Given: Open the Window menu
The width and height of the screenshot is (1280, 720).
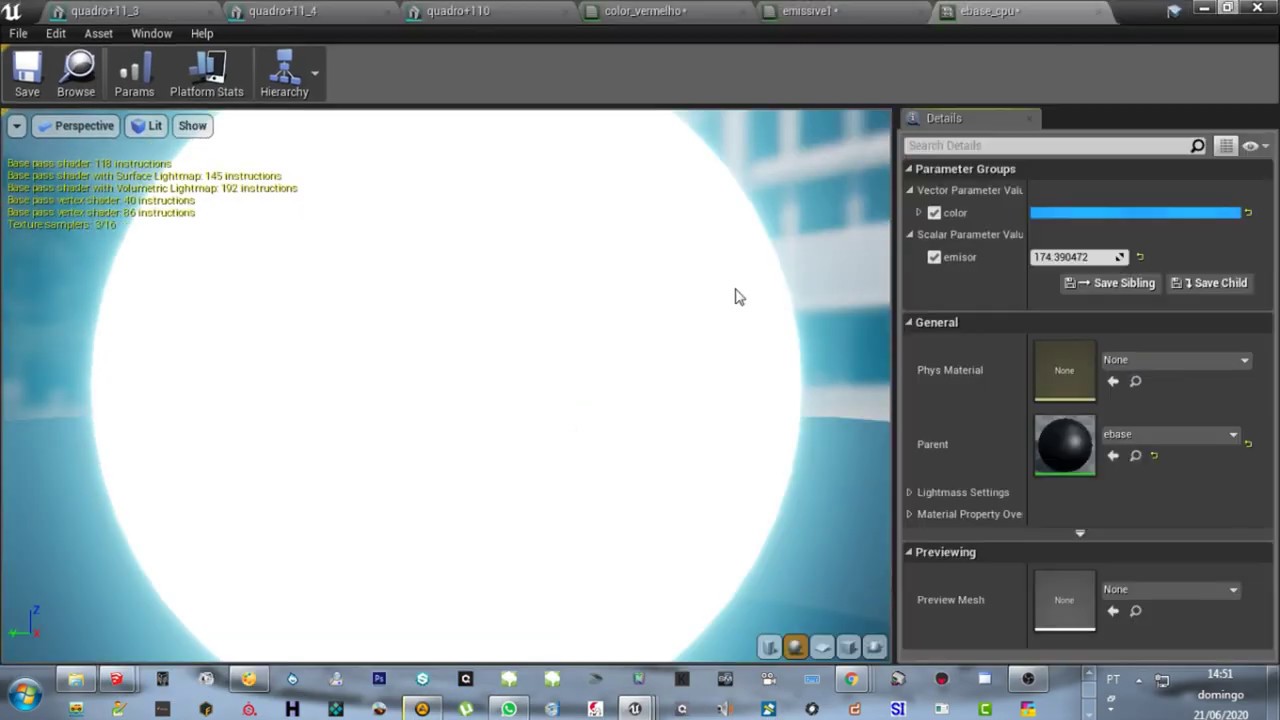Looking at the screenshot, I should [x=152, y=33].
